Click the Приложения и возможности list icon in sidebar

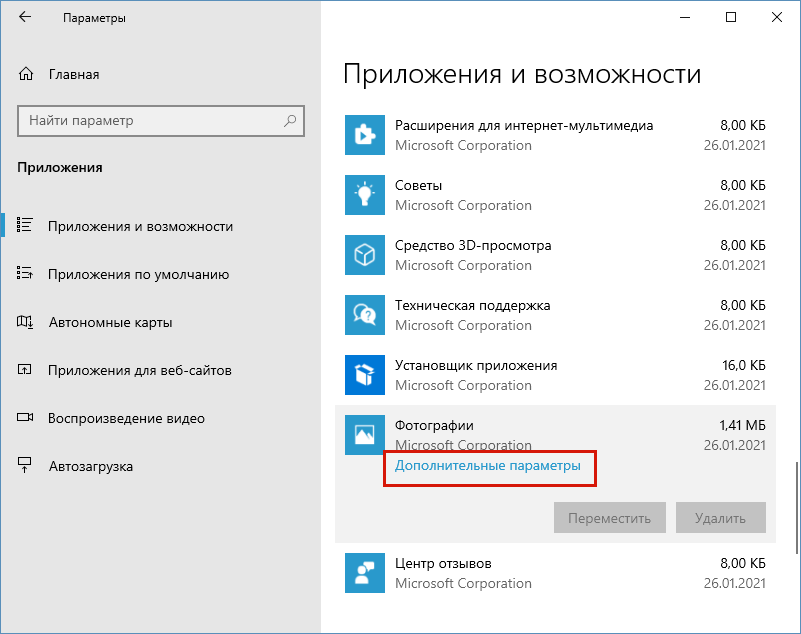pos(25,225)
